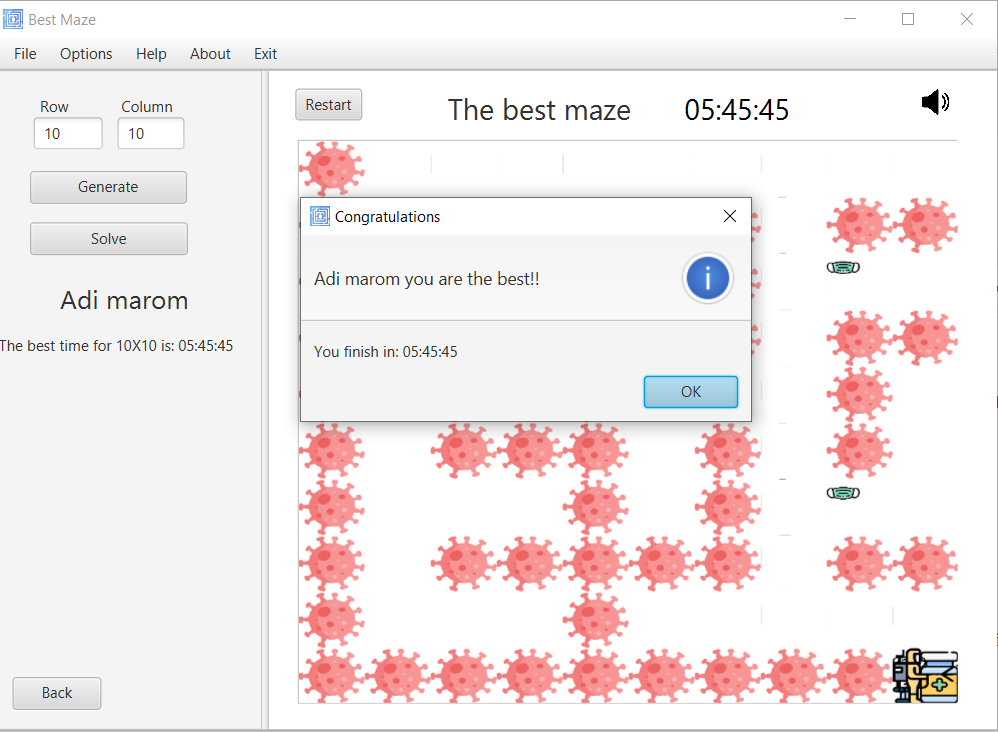
Task: Click the Restart button
Action: pyautogui.click(x=328, y=104)
